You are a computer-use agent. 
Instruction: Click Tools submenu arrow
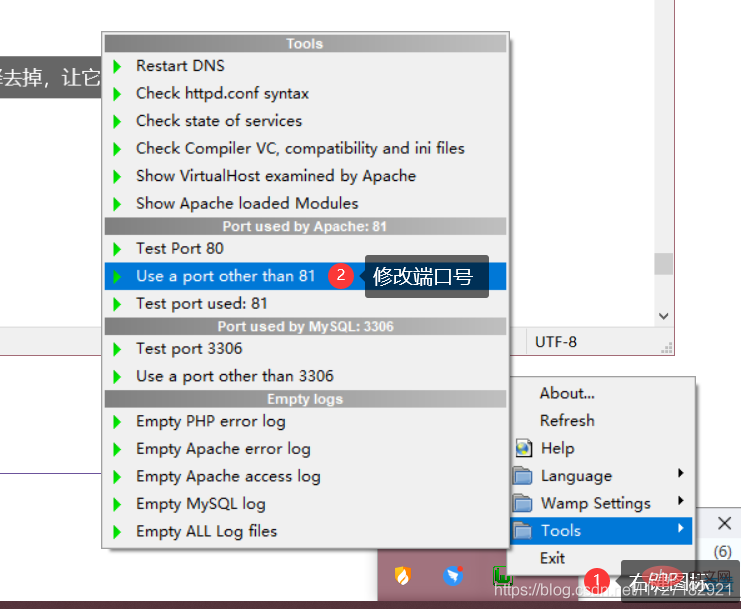click(681, 528)
